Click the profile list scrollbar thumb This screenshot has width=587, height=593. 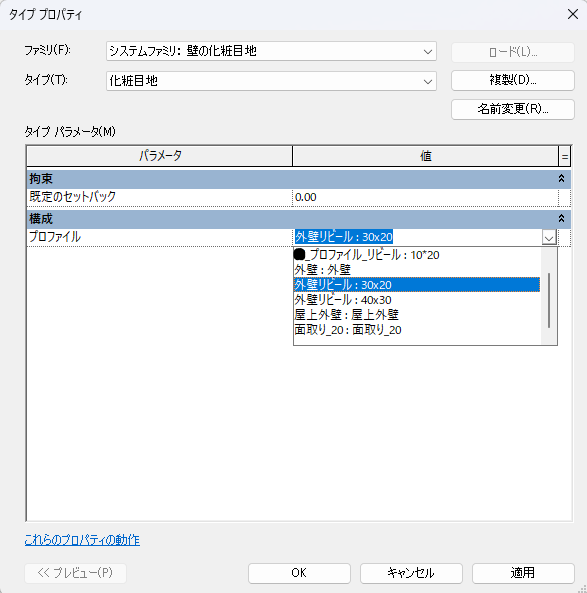coord(549,300)
